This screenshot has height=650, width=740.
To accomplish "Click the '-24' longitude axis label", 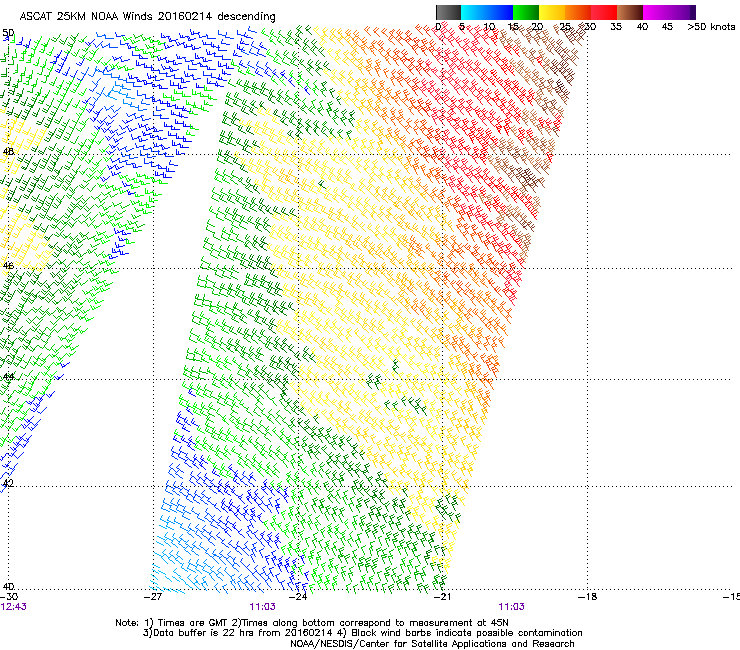I will click(298, 597).
